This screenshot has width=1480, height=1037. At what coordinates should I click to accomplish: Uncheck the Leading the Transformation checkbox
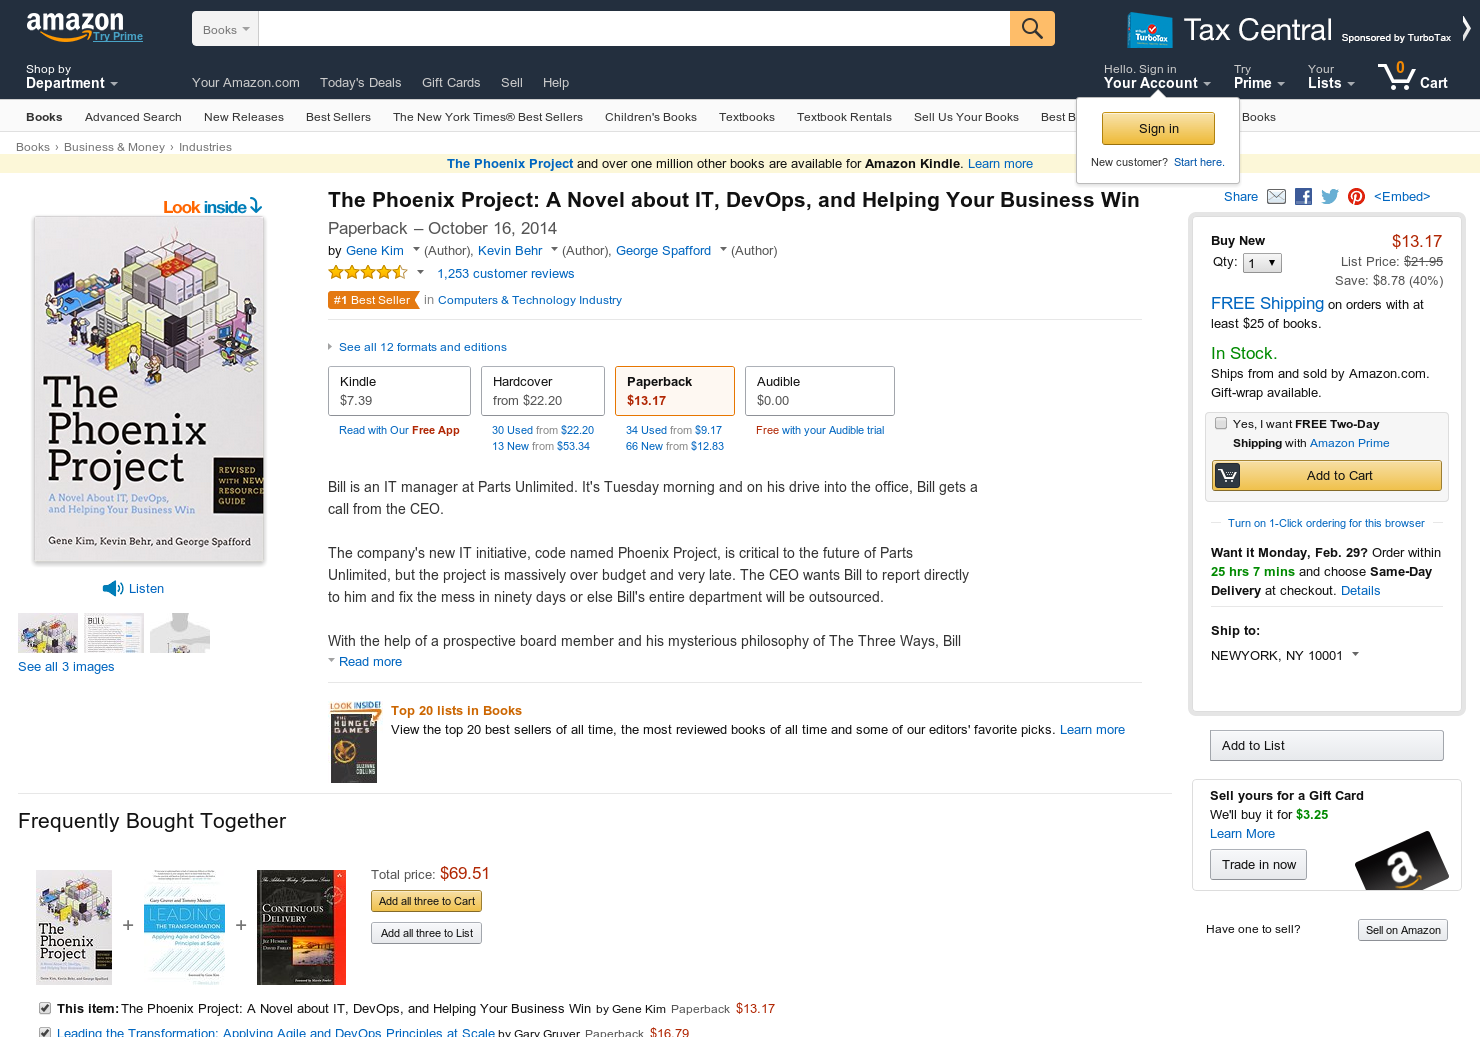click(x=44, y=1032)
